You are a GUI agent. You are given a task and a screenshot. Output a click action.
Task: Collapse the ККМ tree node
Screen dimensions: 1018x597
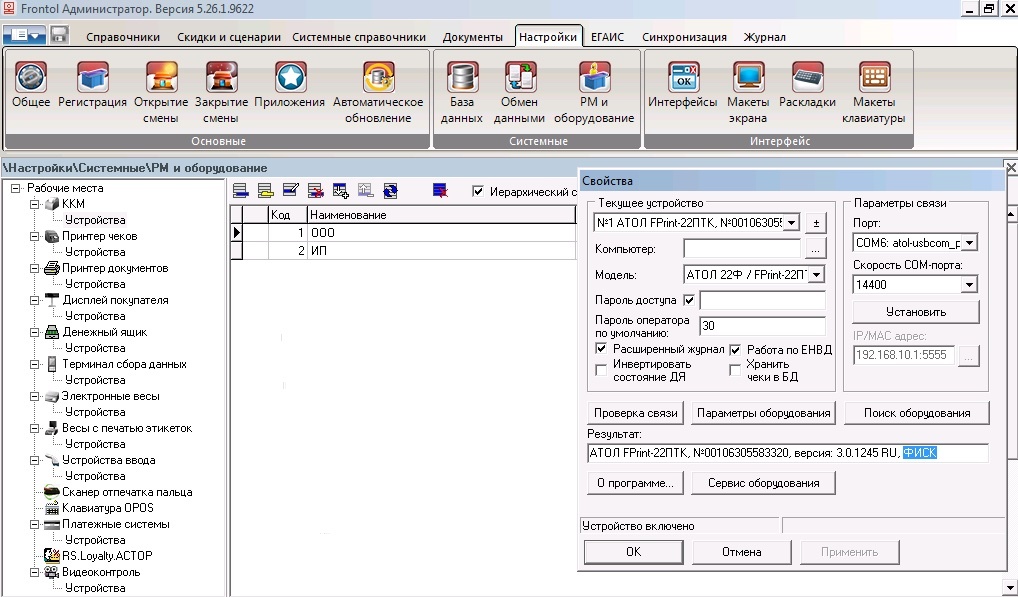[x=34, y=204]
